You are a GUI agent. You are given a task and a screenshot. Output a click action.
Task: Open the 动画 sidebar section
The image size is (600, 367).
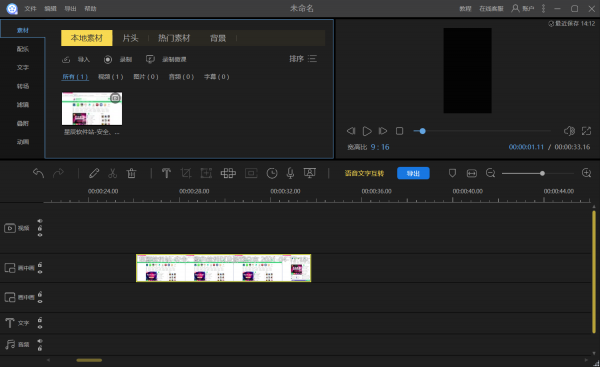point(23,142)
